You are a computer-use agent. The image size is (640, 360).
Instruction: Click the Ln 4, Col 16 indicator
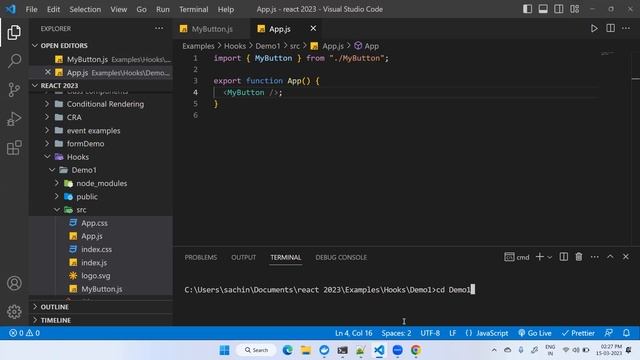(x=353, y=333)
